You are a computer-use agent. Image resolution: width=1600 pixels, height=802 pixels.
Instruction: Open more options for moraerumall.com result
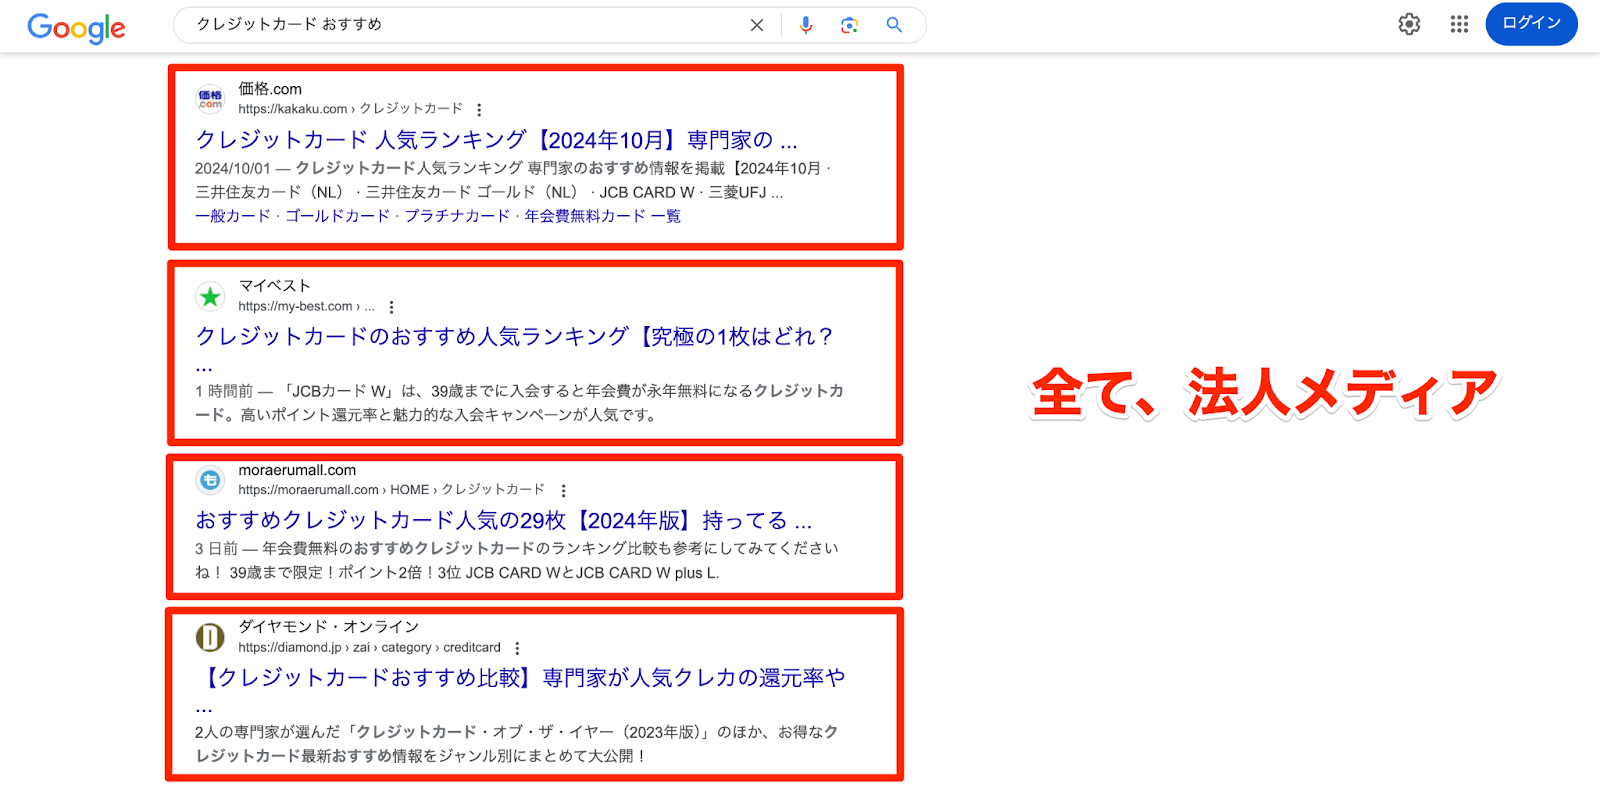click(563, 491)
